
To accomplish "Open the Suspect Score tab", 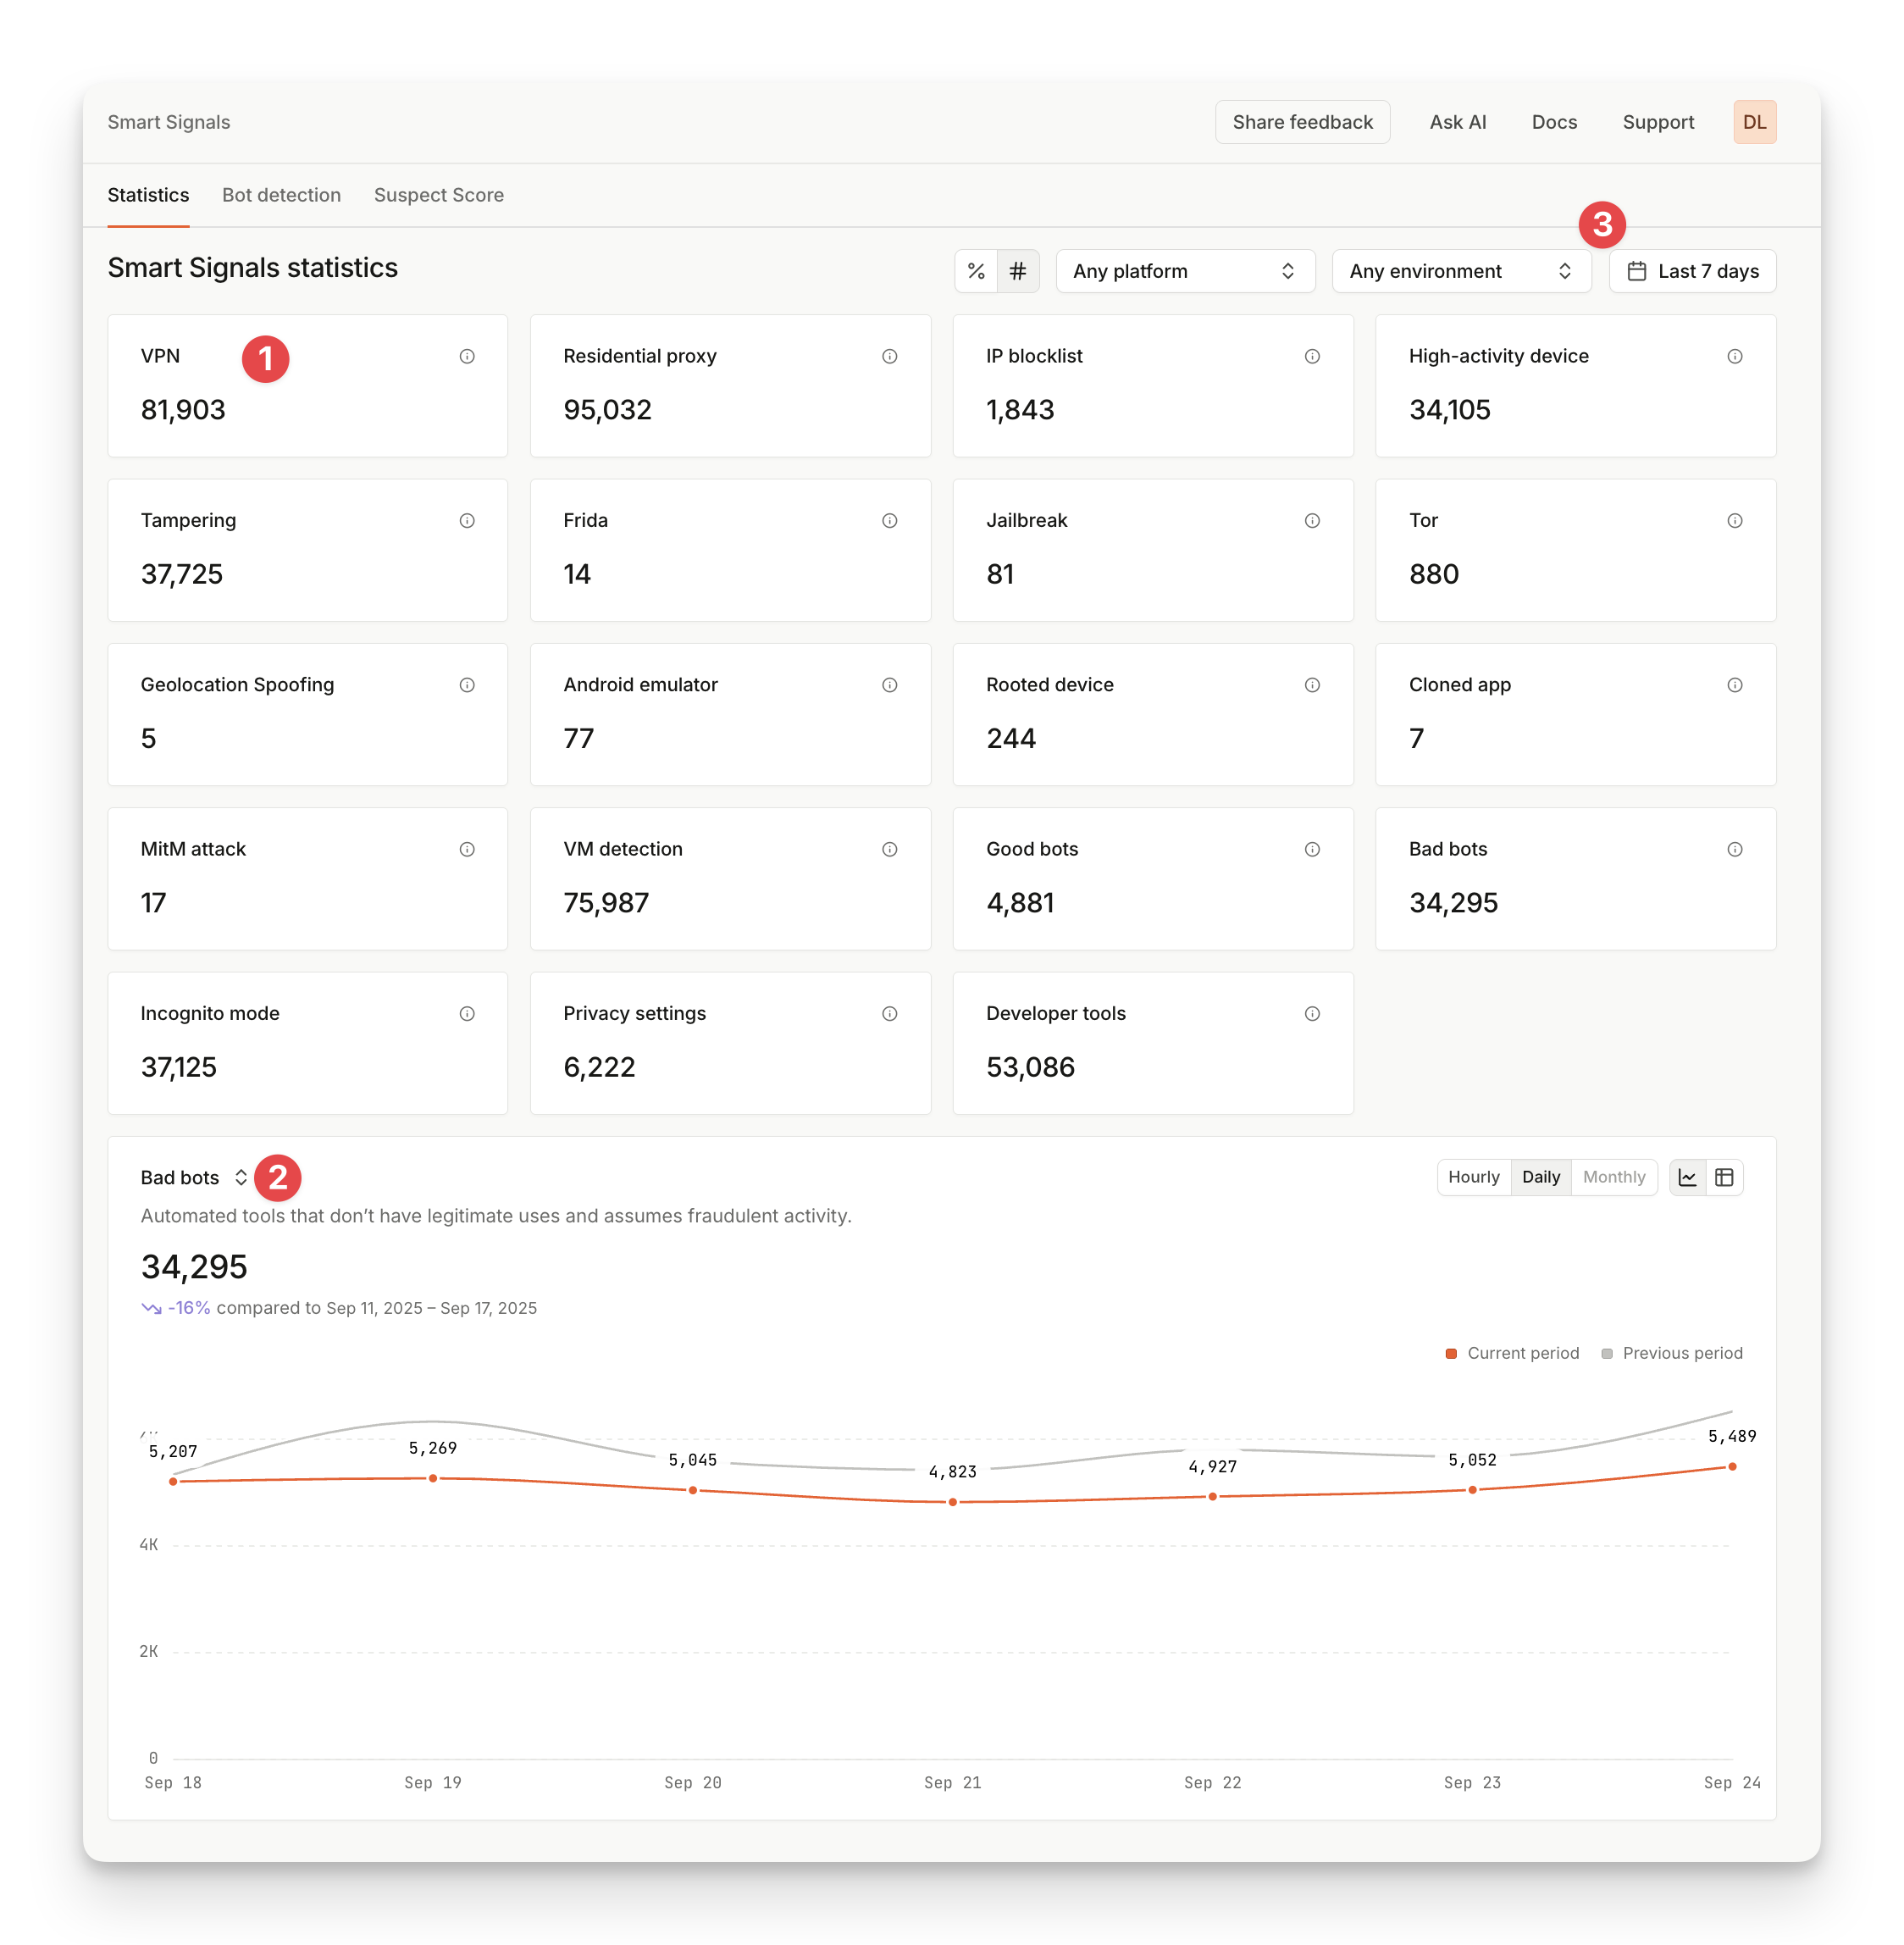I will point(438,195).
